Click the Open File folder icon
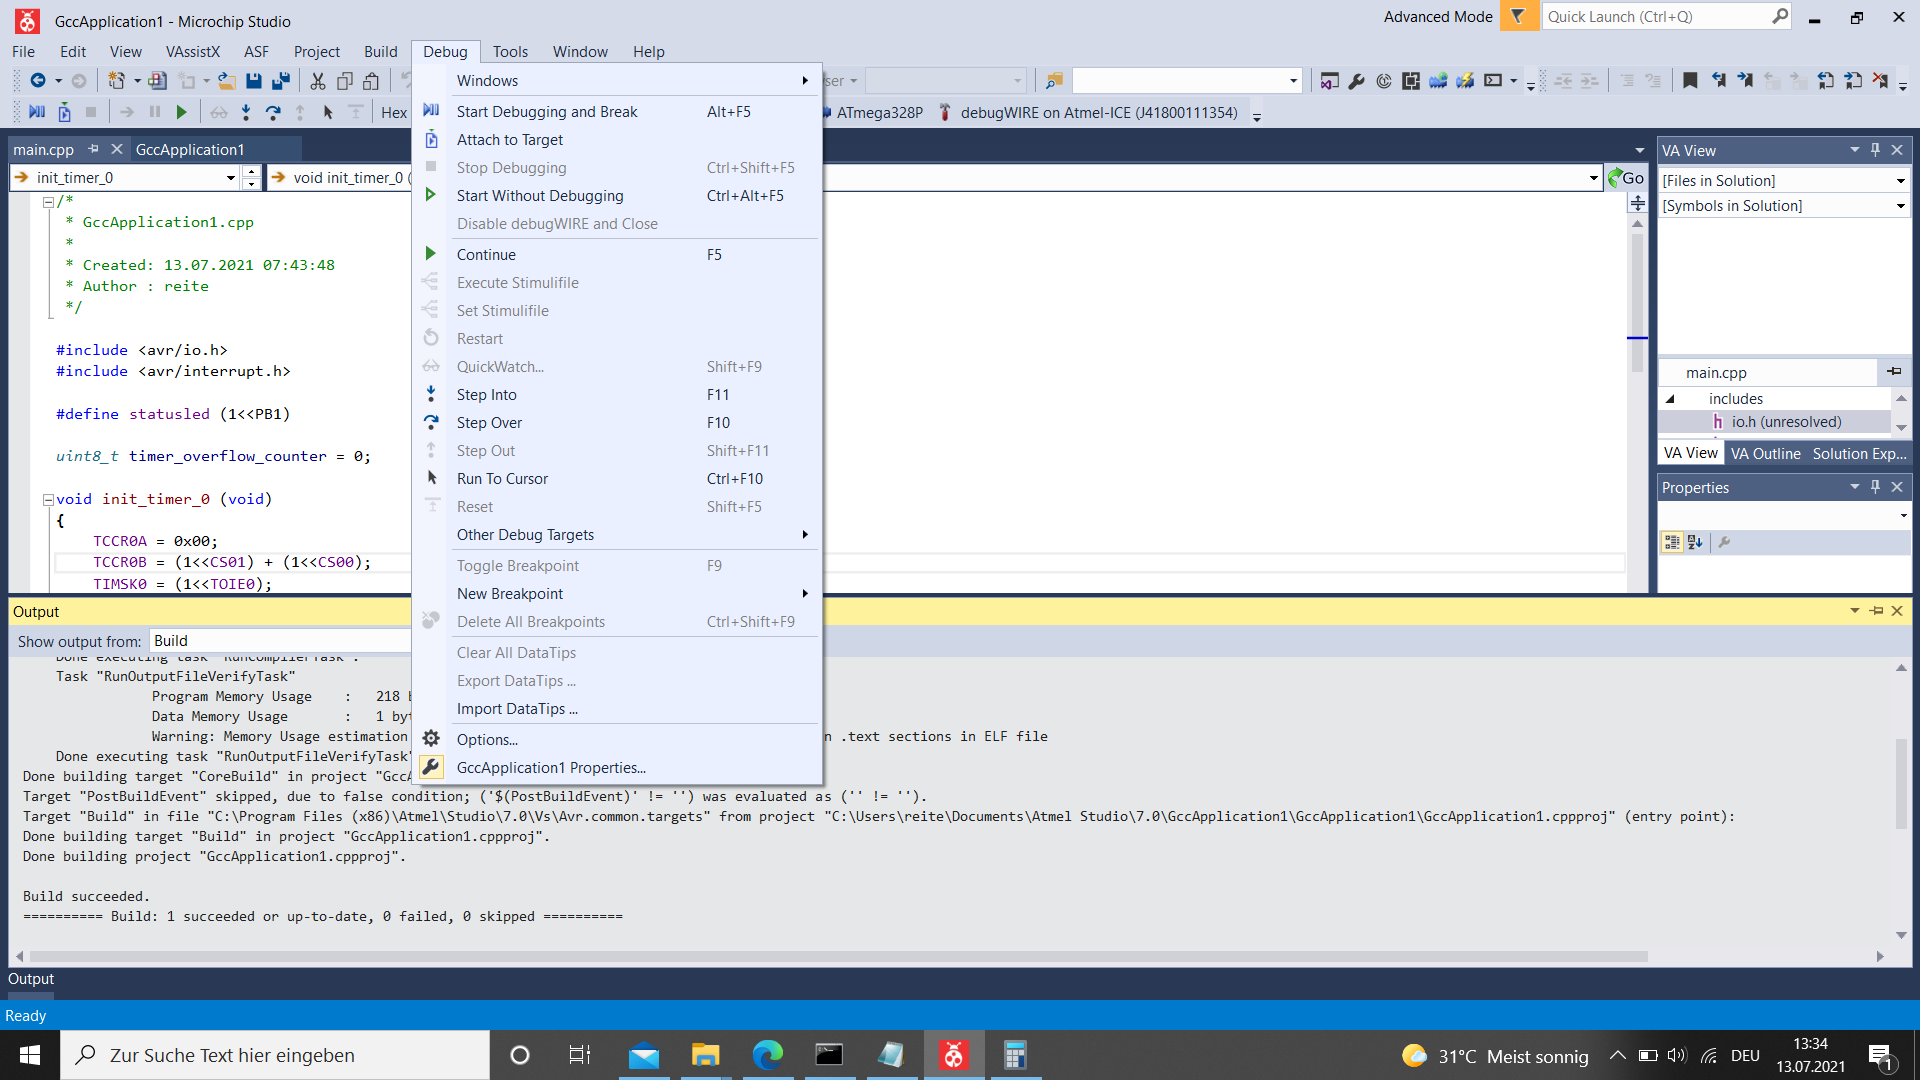 (x=227, y=81)
